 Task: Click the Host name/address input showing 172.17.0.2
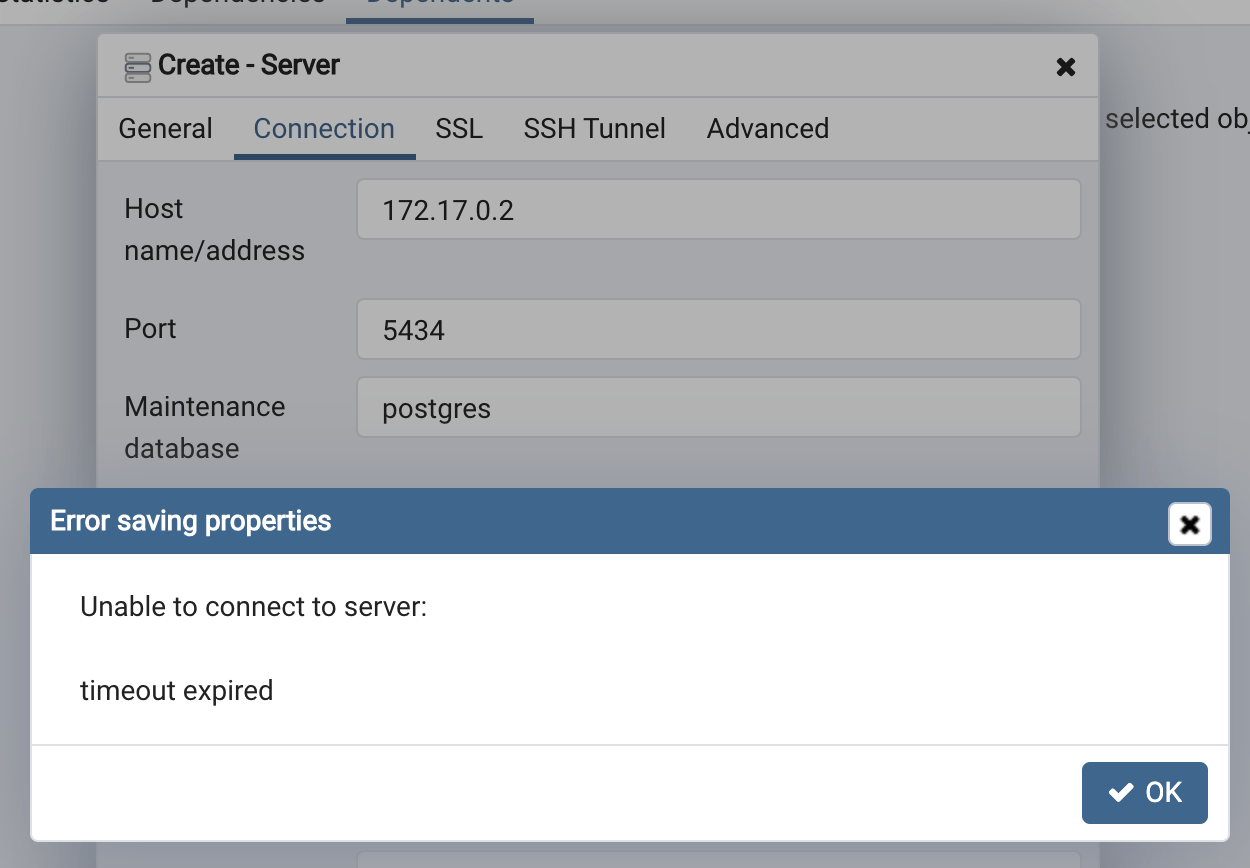pos(718,209)
